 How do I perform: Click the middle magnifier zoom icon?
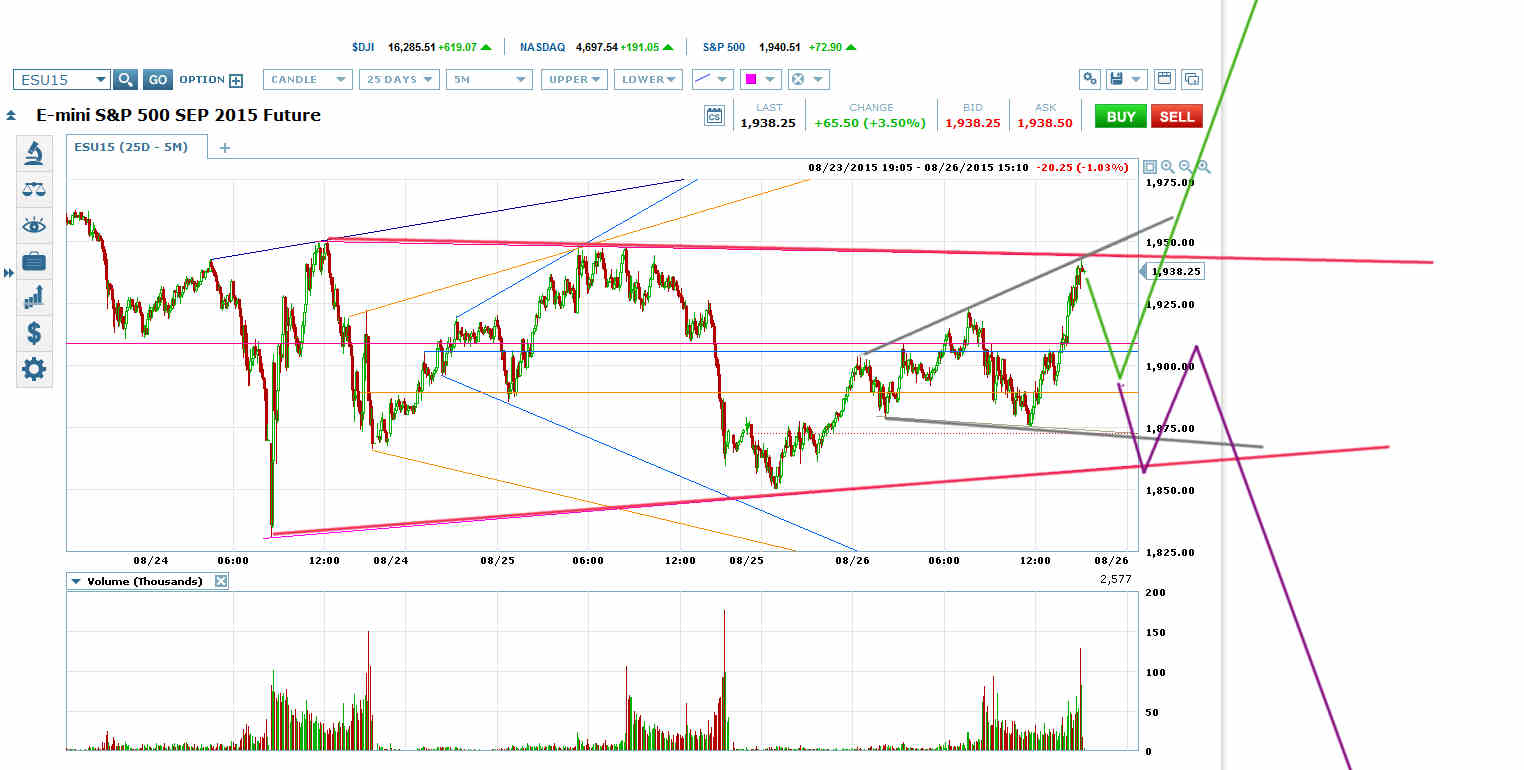click(1185, 167)
